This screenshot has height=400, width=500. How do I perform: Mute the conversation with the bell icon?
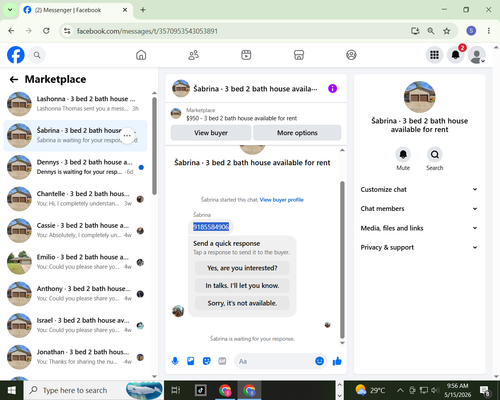(x=403, y=154)
